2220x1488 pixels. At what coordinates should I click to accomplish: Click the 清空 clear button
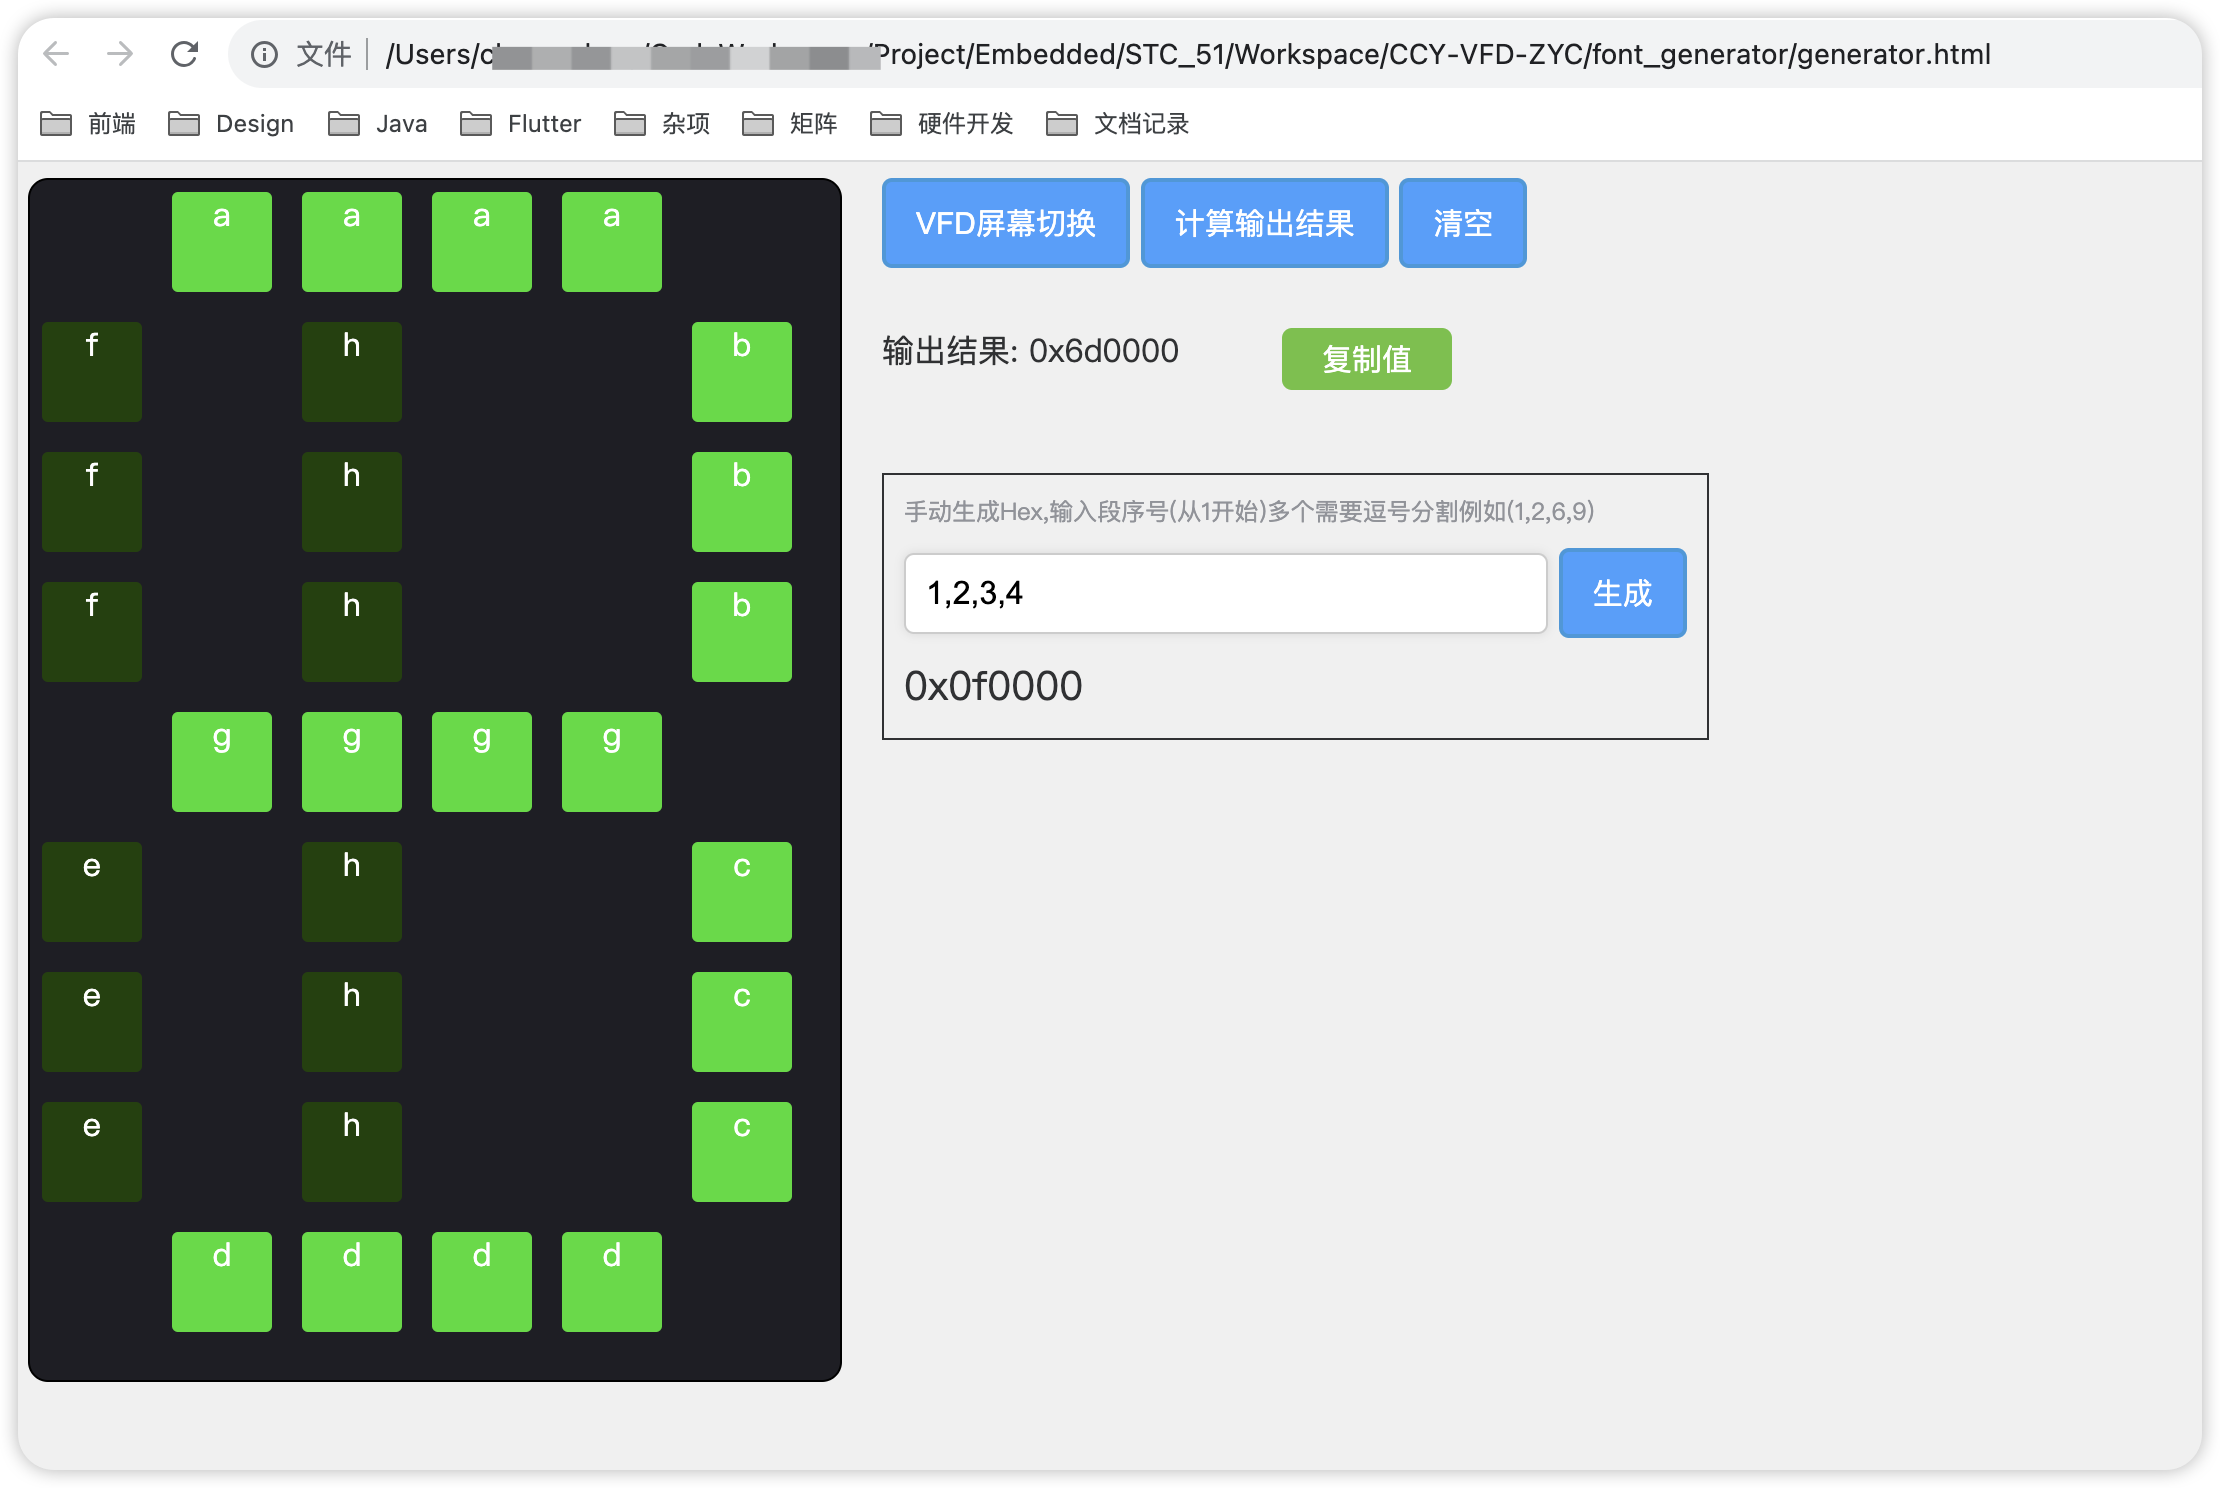[x=1462, y=222]
